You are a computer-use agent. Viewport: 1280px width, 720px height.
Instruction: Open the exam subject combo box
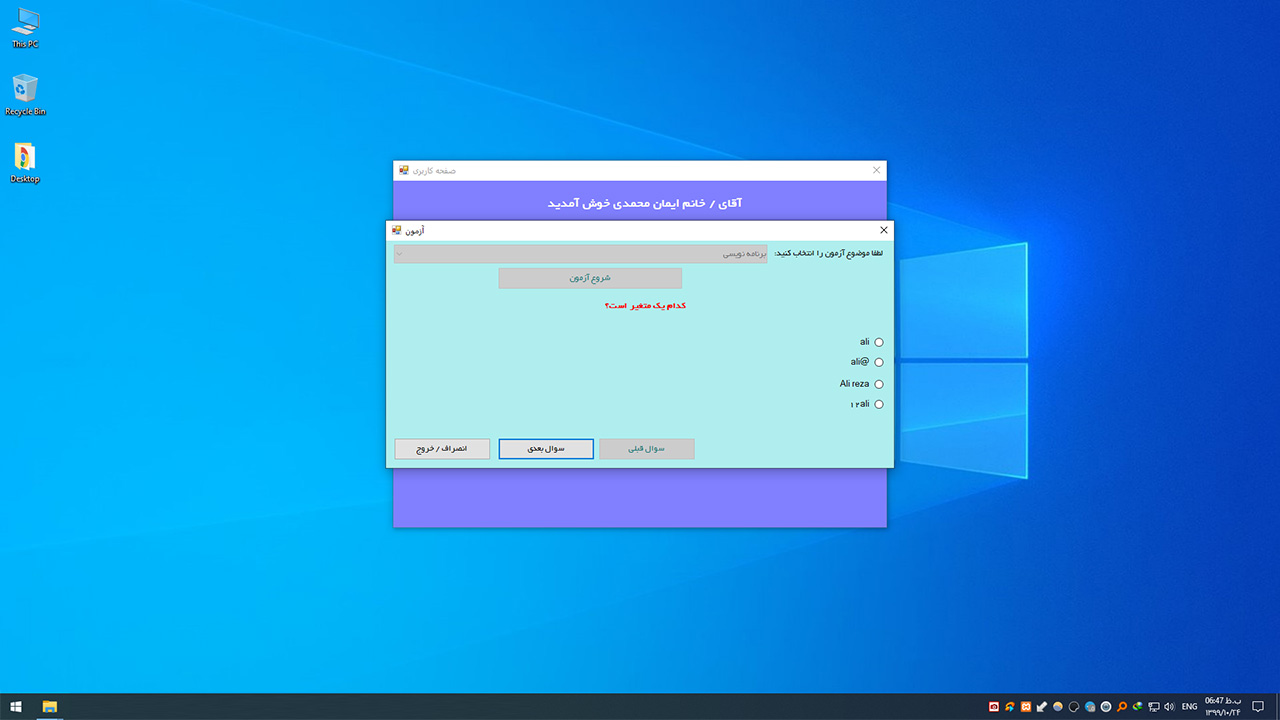point(581,254)
